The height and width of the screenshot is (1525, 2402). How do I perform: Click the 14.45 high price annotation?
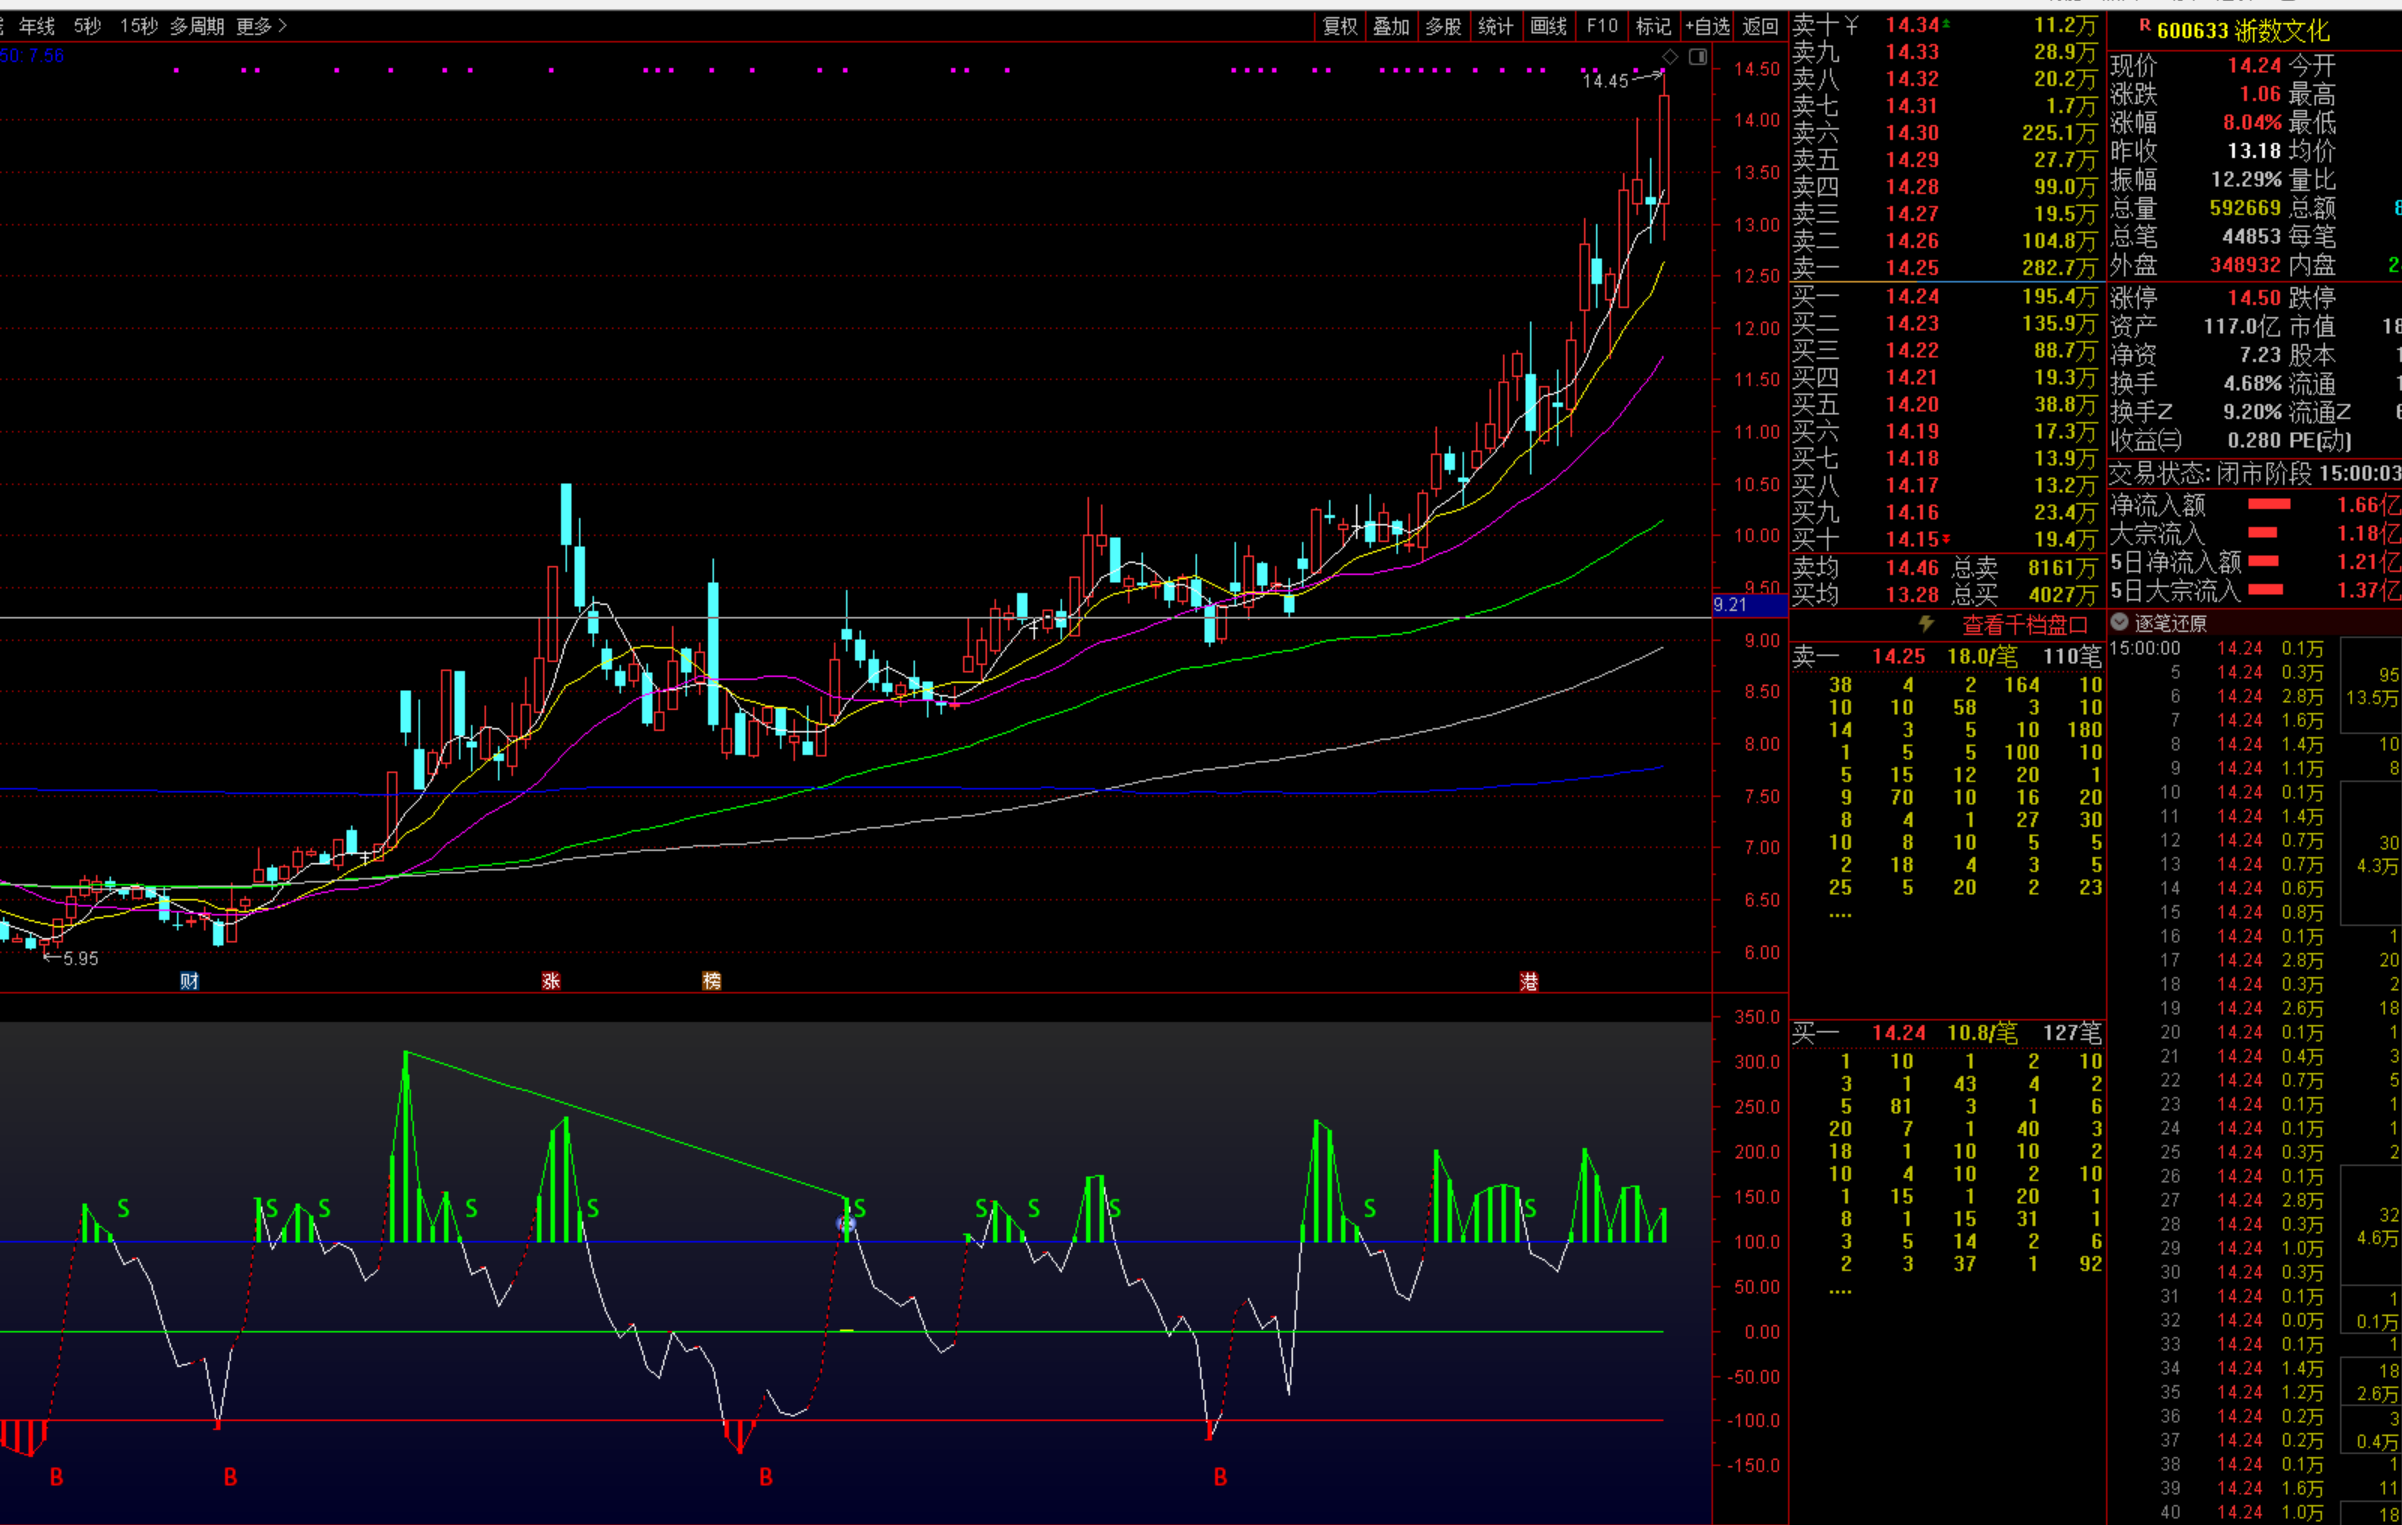[1606, 81]
